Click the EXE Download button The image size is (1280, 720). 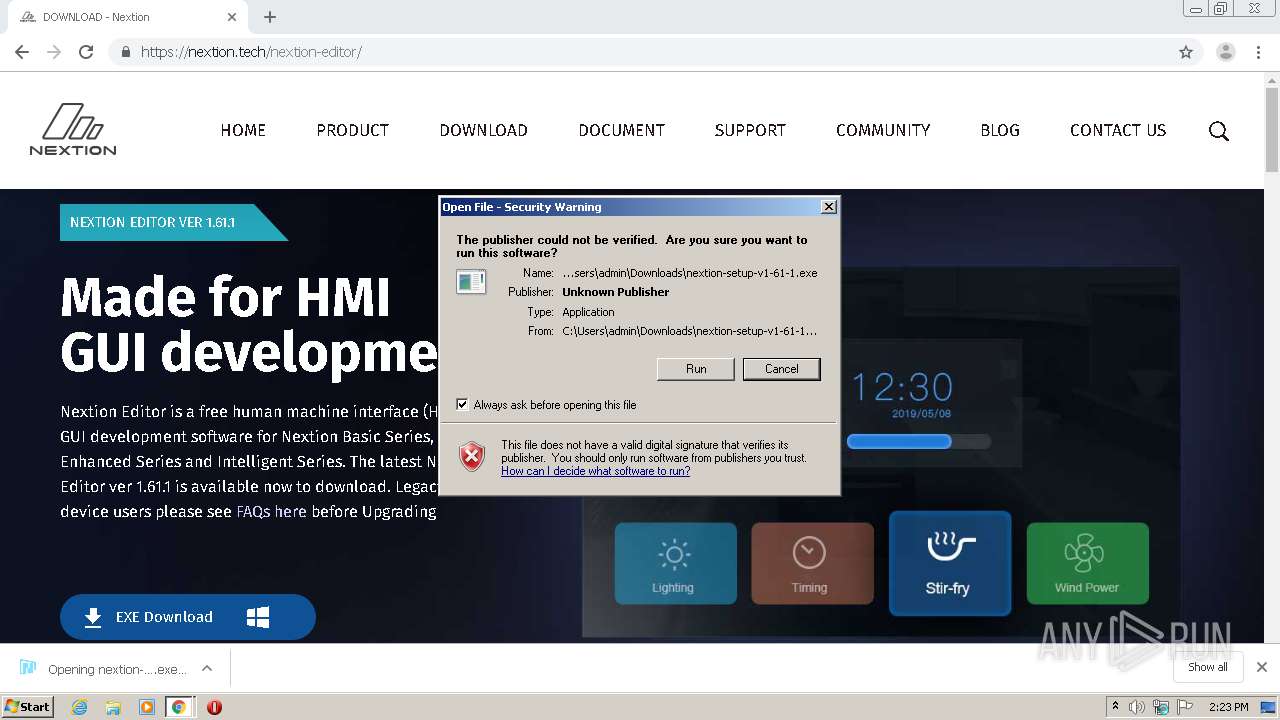[188, 617]
